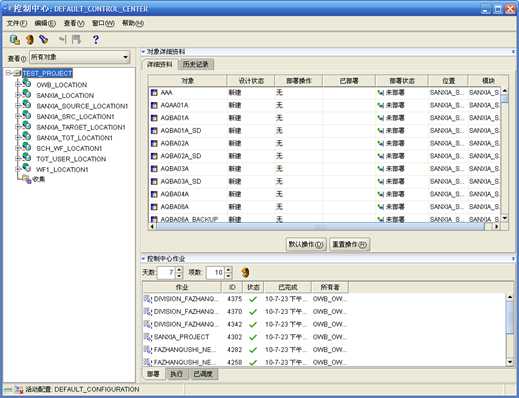519x398 pixels.
Task: Expand the SCH_WF_LOCATION1 node
Action: 19,148
